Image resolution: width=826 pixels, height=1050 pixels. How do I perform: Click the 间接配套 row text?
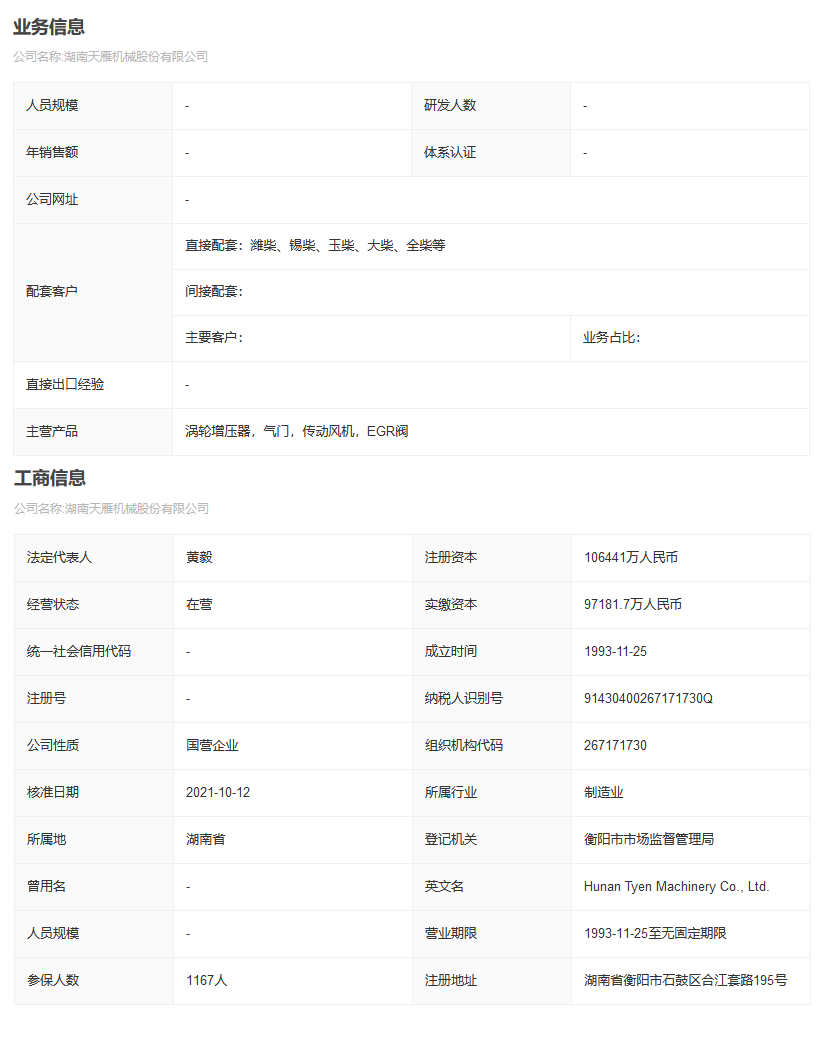[214, 291]
